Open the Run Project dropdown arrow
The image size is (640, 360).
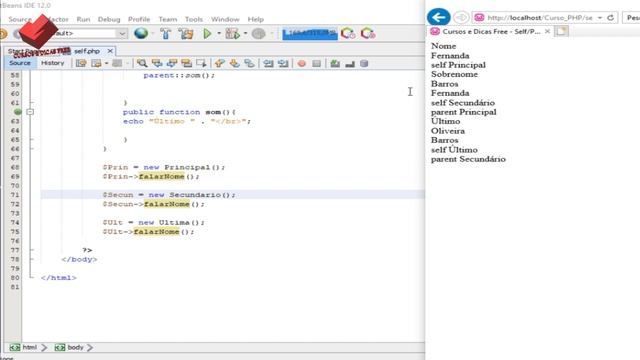tap(218, 33)
